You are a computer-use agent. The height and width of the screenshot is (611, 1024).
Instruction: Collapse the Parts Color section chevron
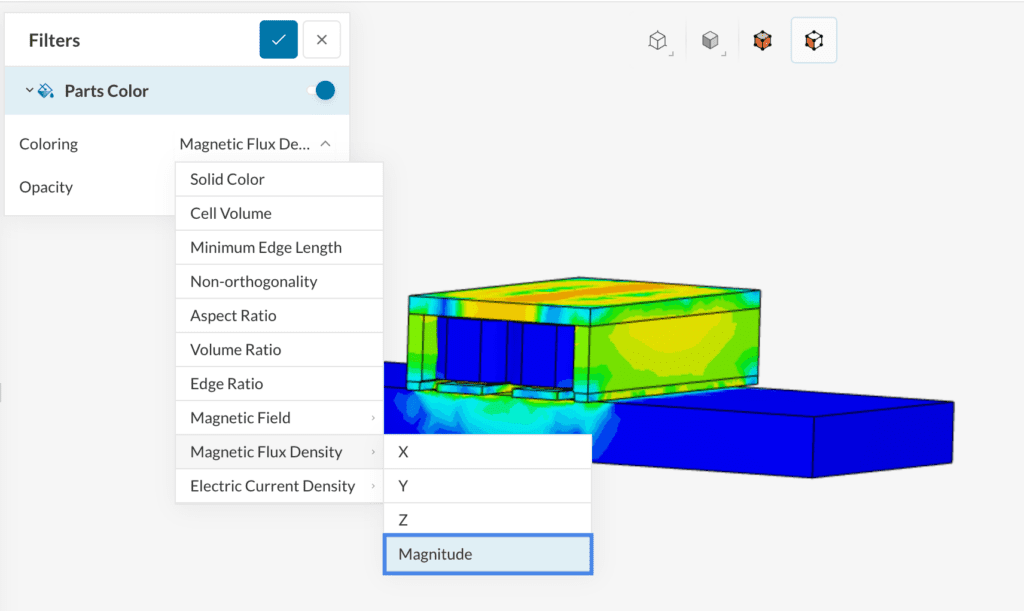(29, 90)
